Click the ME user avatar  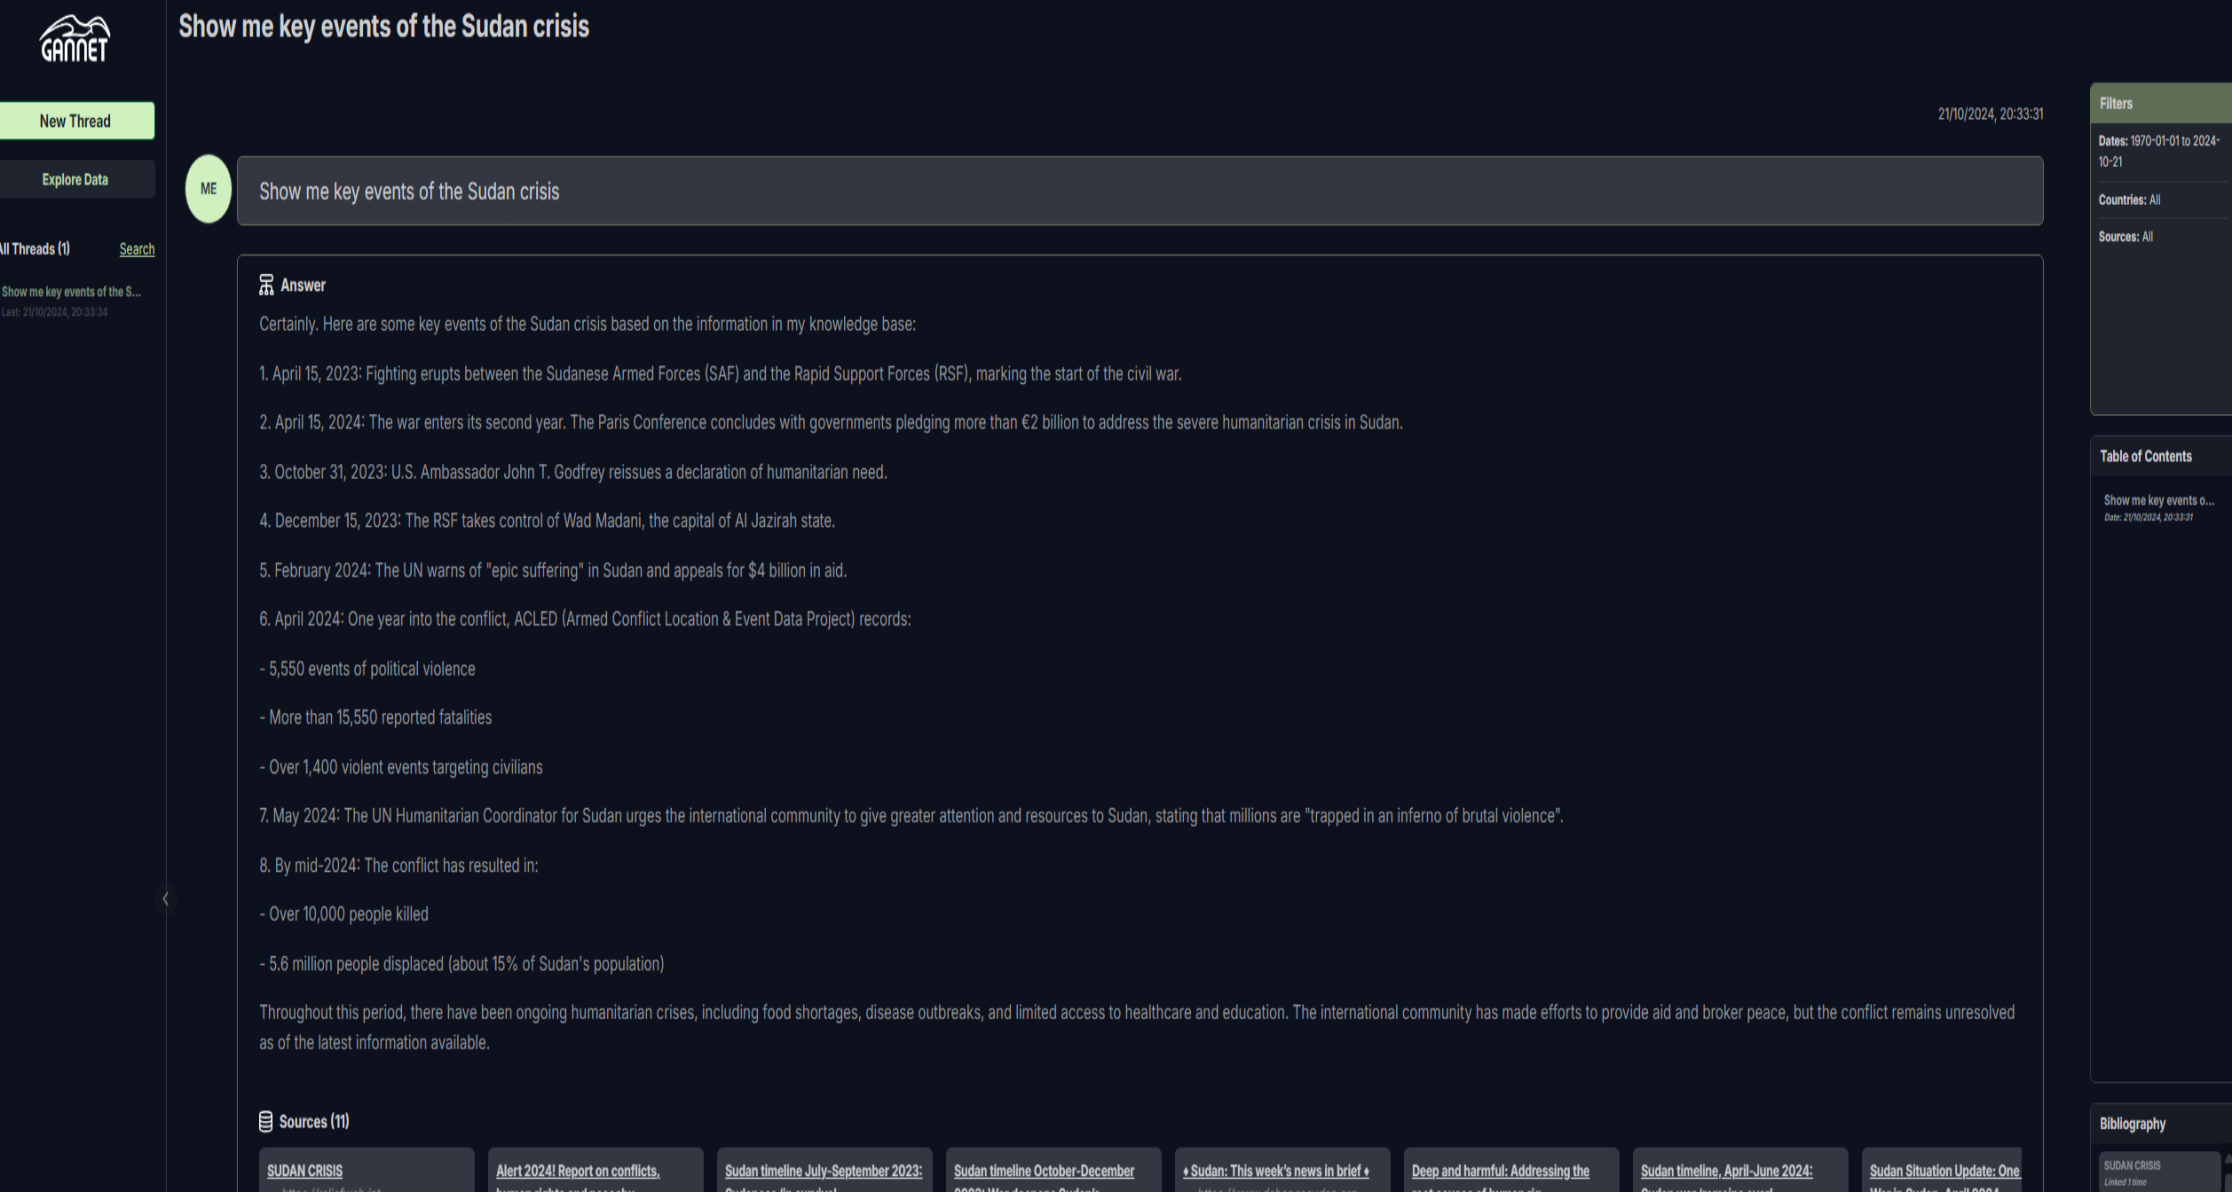tap(208, 189)
